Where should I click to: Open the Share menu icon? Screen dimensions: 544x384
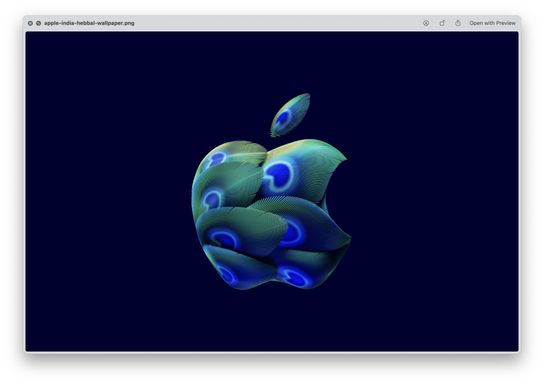coord(458,23)
